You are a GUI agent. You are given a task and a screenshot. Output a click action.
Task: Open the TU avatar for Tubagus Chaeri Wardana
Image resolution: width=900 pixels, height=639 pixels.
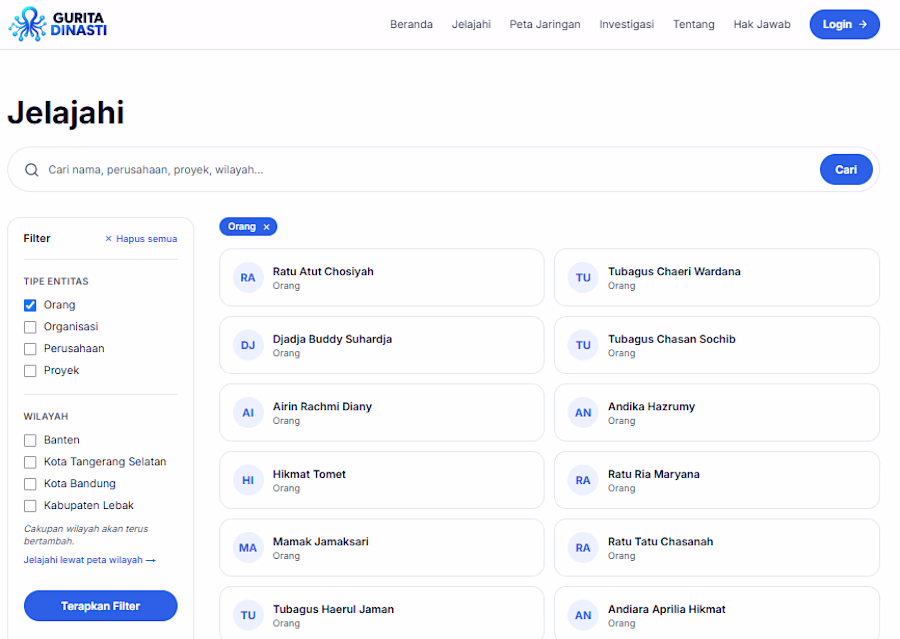point(583,278)
